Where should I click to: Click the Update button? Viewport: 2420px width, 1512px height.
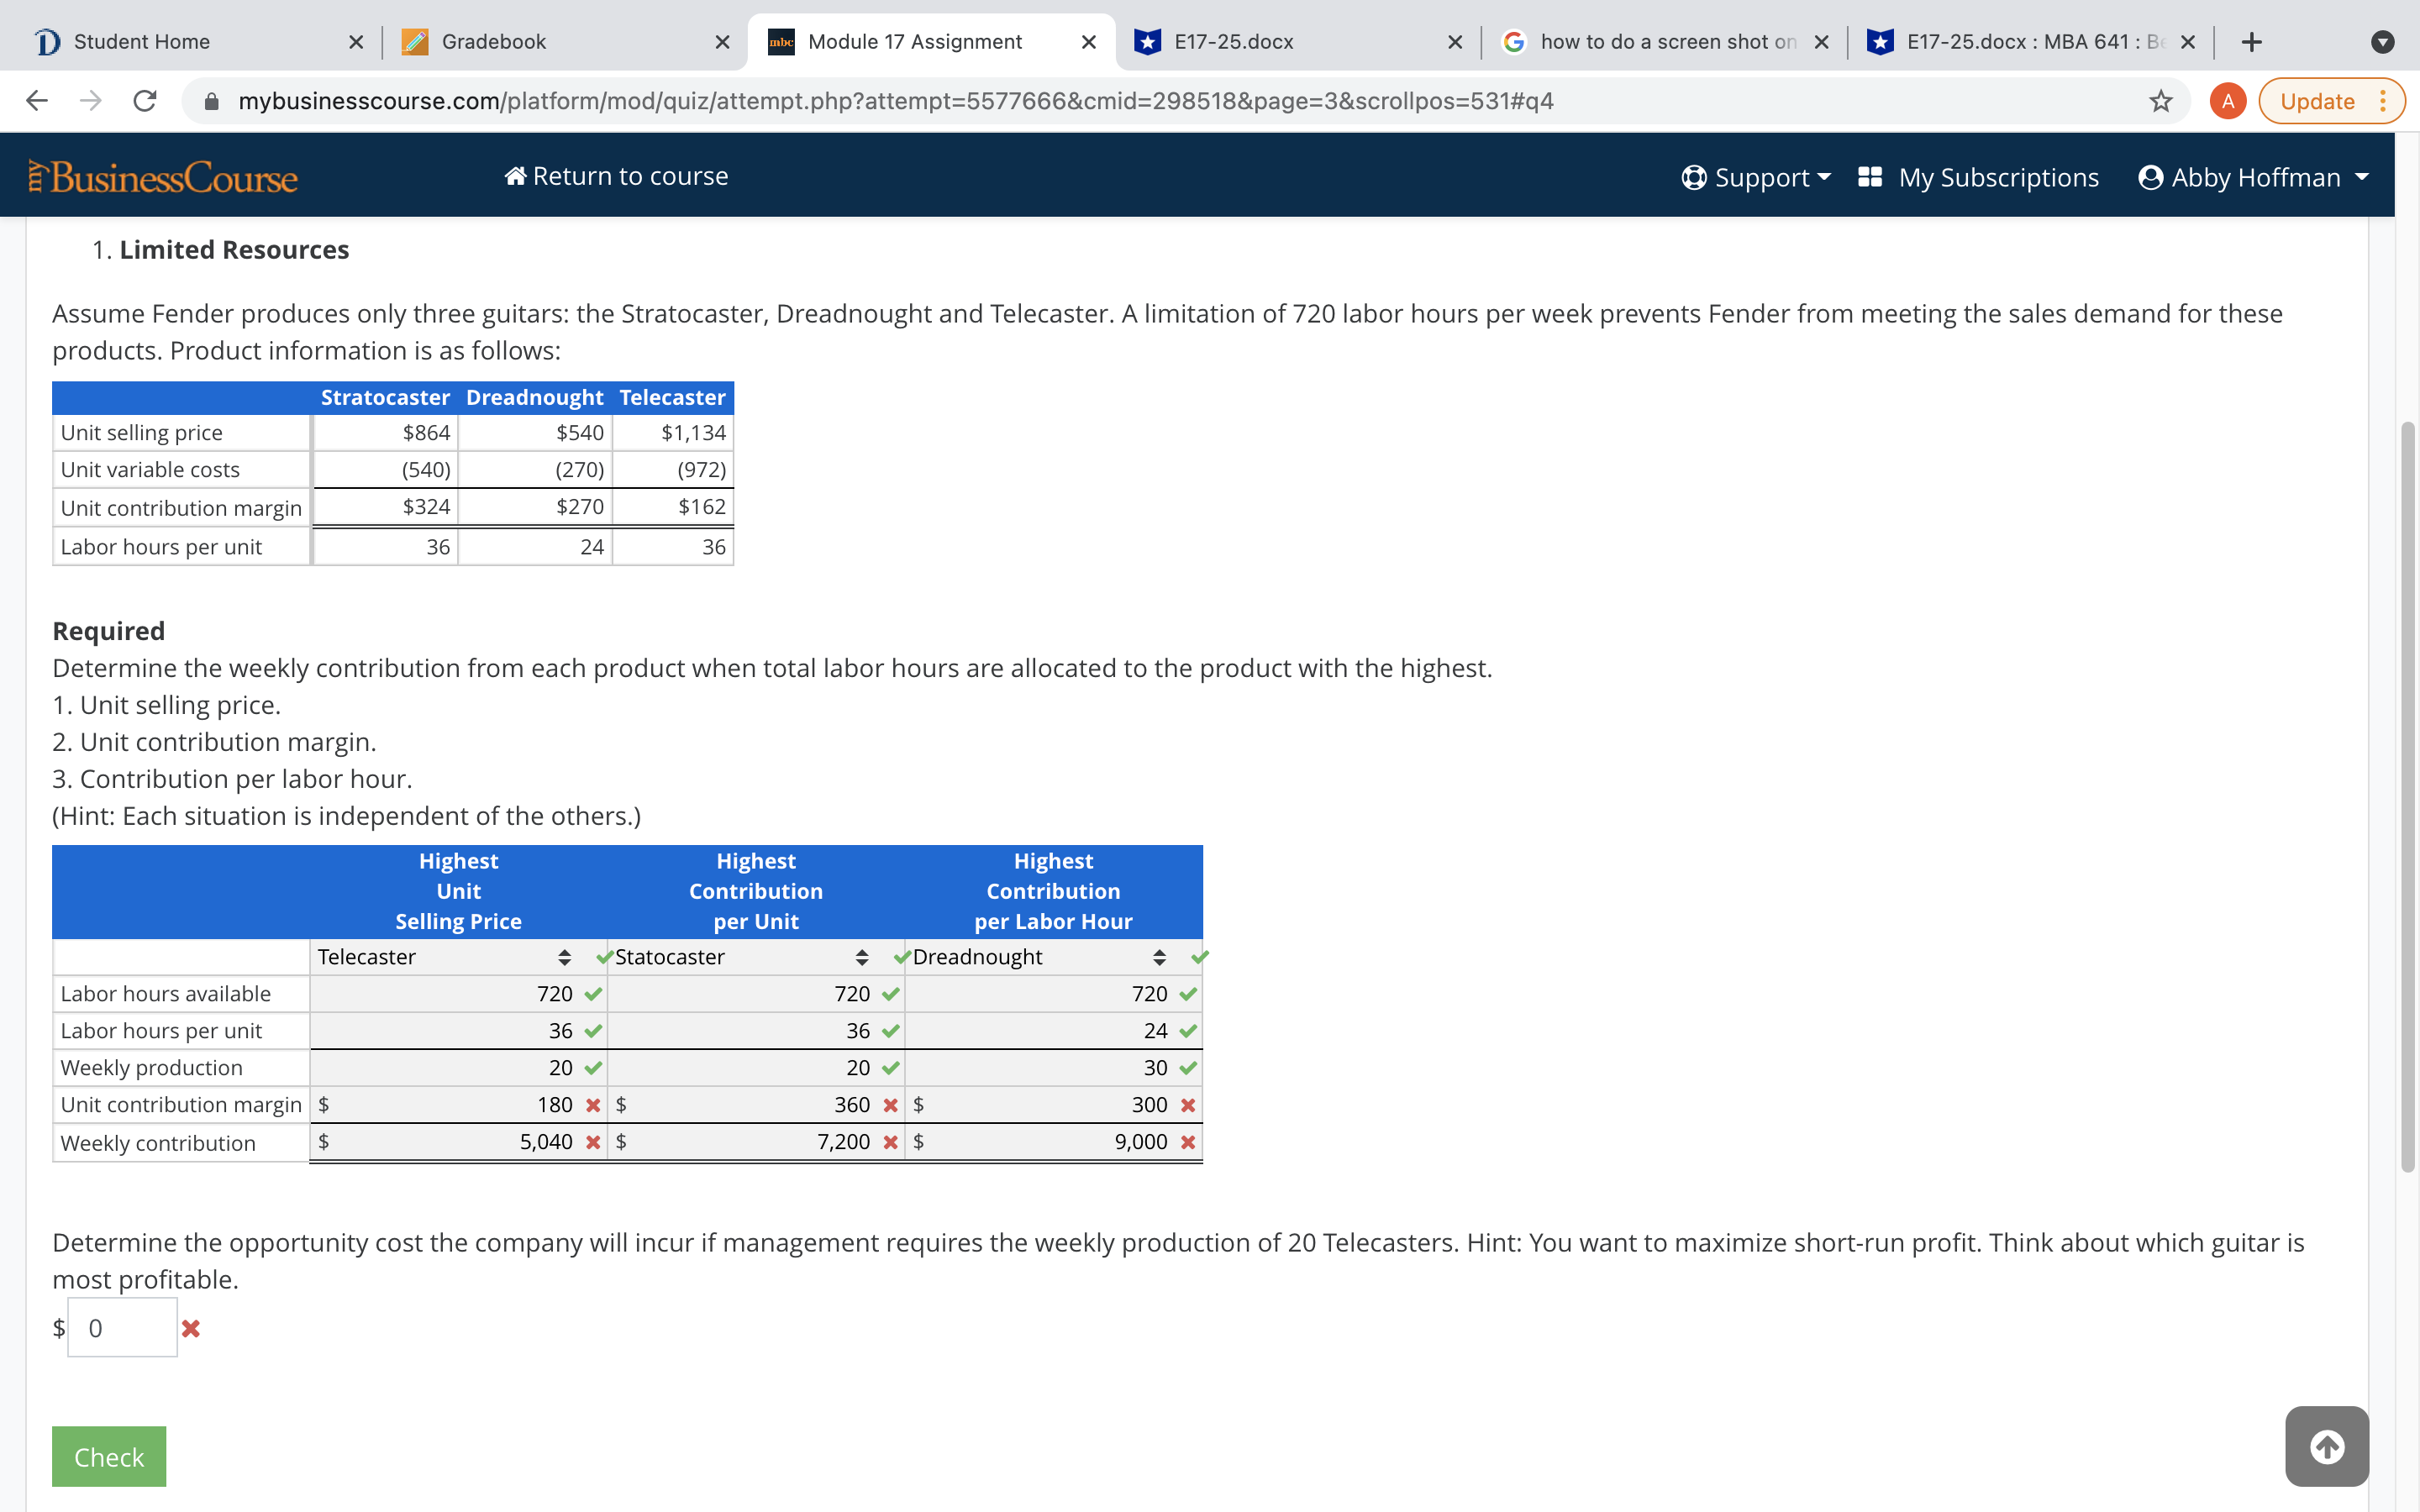2318,100
